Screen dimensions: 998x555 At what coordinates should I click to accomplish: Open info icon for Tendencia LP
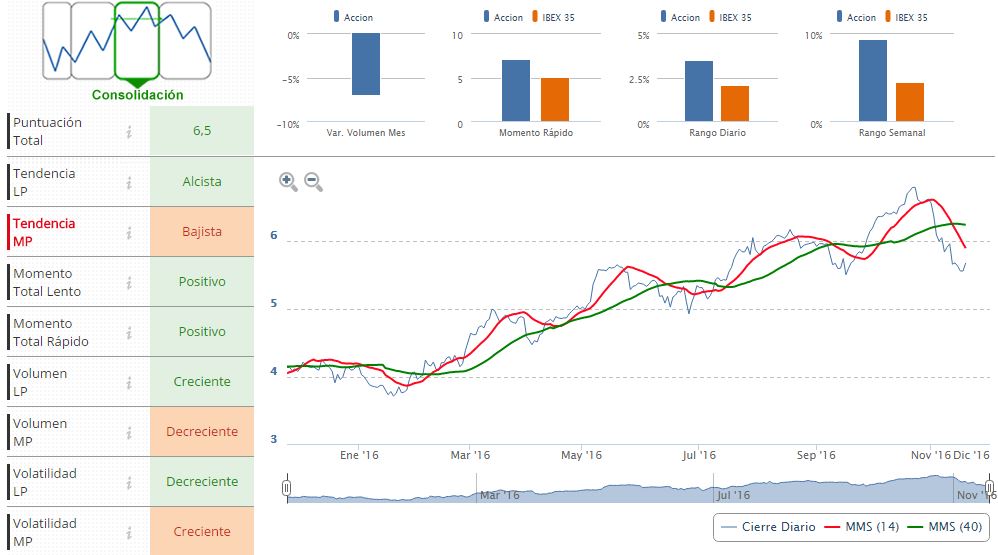129,183
